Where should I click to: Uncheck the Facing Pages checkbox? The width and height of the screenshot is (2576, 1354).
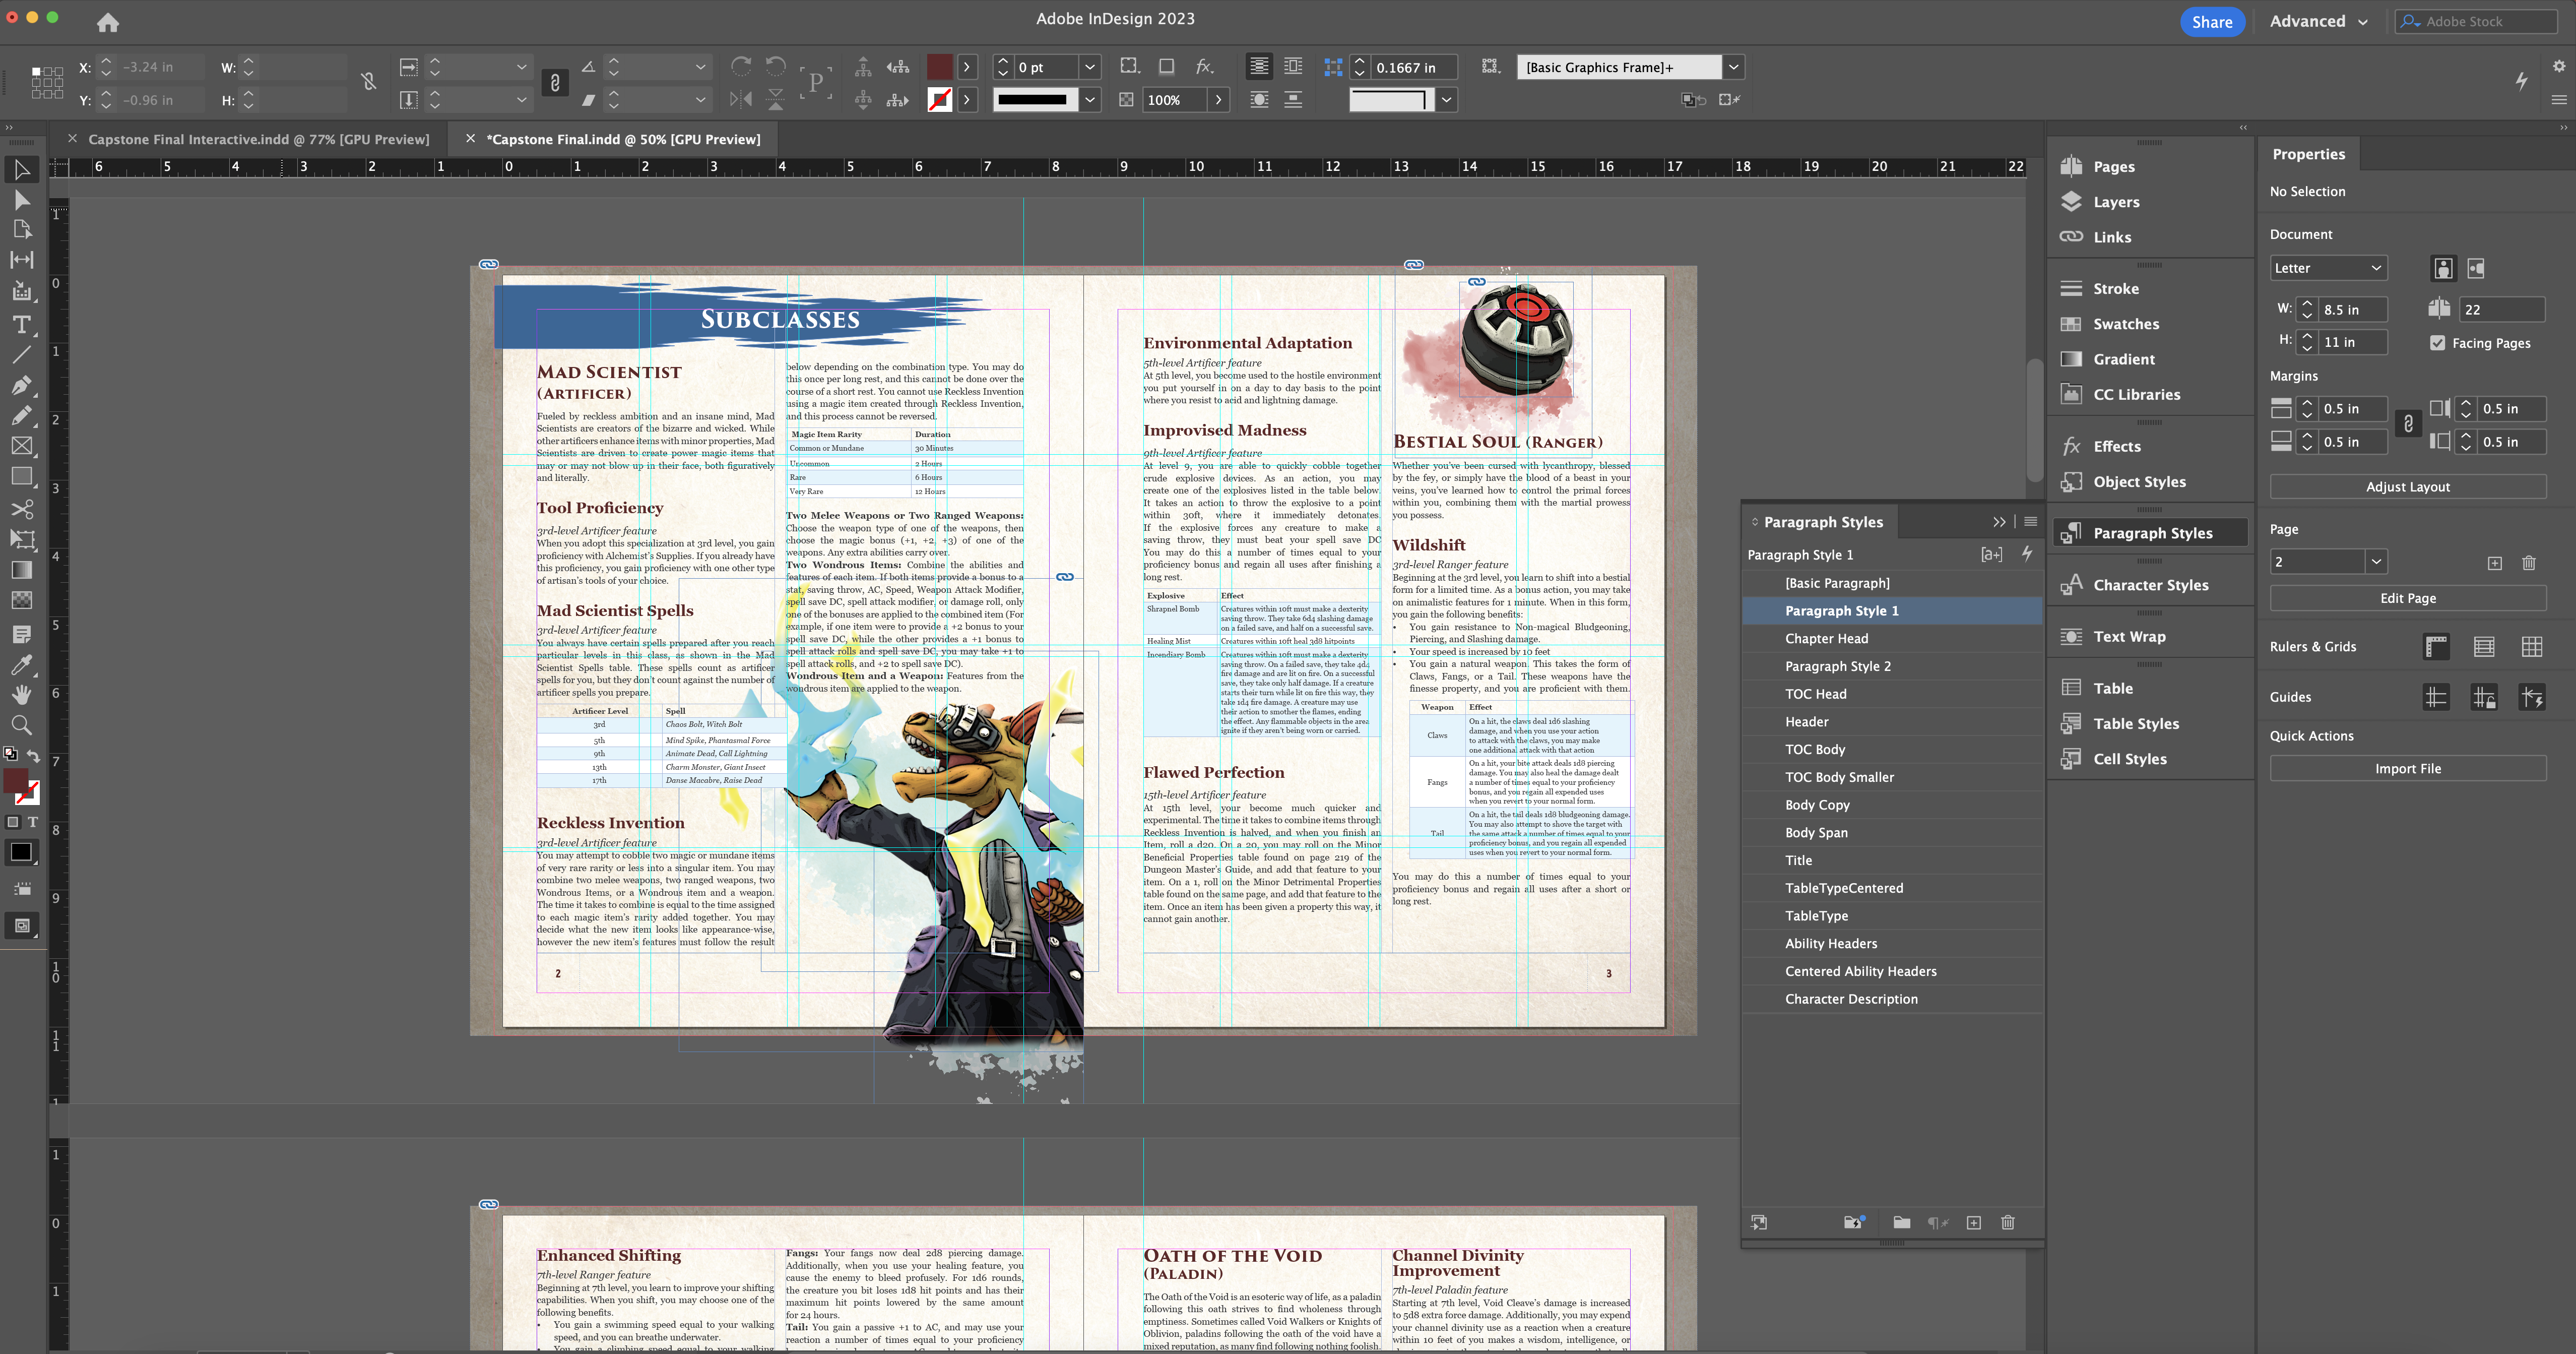point(2438,343)
